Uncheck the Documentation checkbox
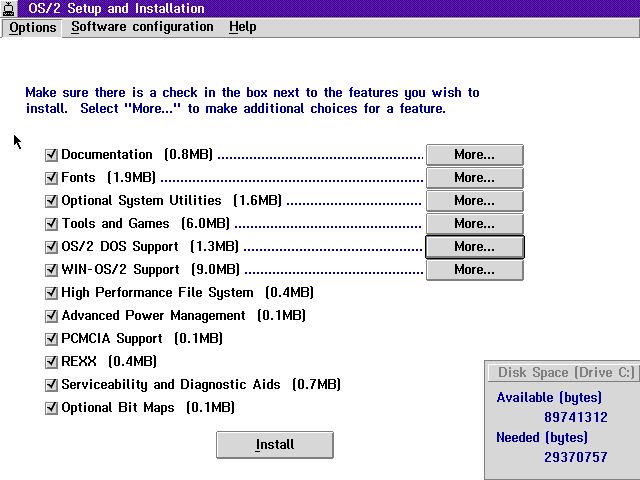This screenshot has height=480, width=640. tap(51, 155)
